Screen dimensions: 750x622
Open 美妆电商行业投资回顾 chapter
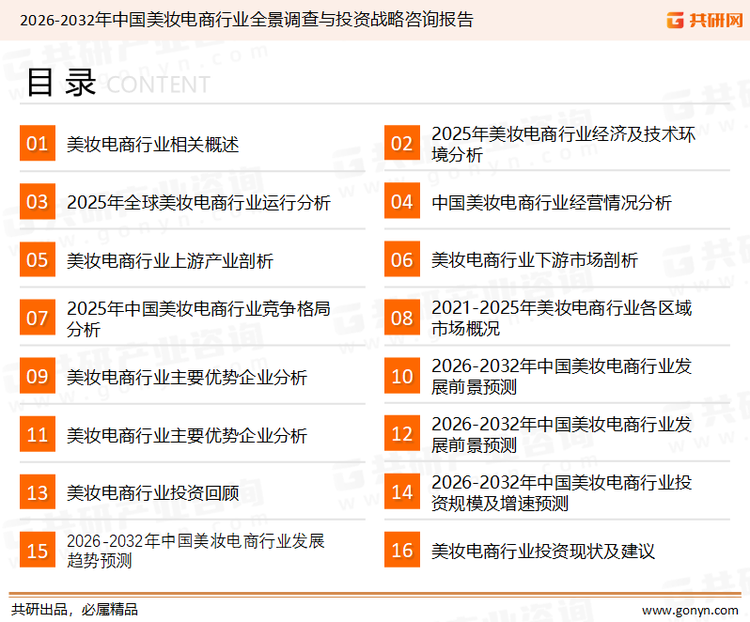tap(152, 492)
